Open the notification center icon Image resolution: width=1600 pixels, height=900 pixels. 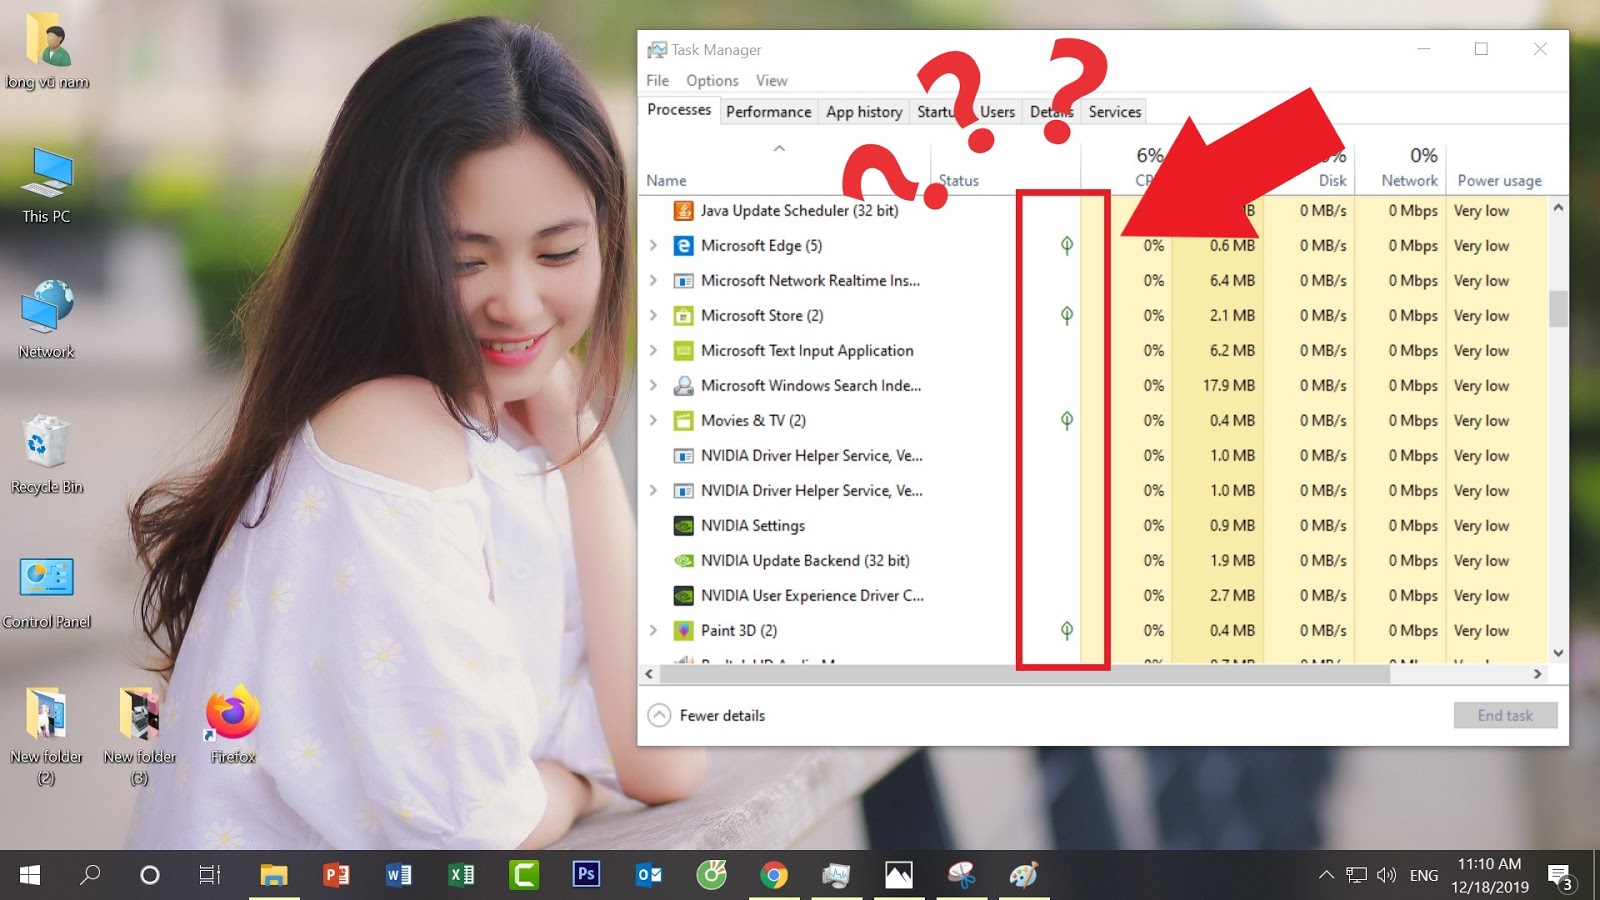pos(1560,877)
